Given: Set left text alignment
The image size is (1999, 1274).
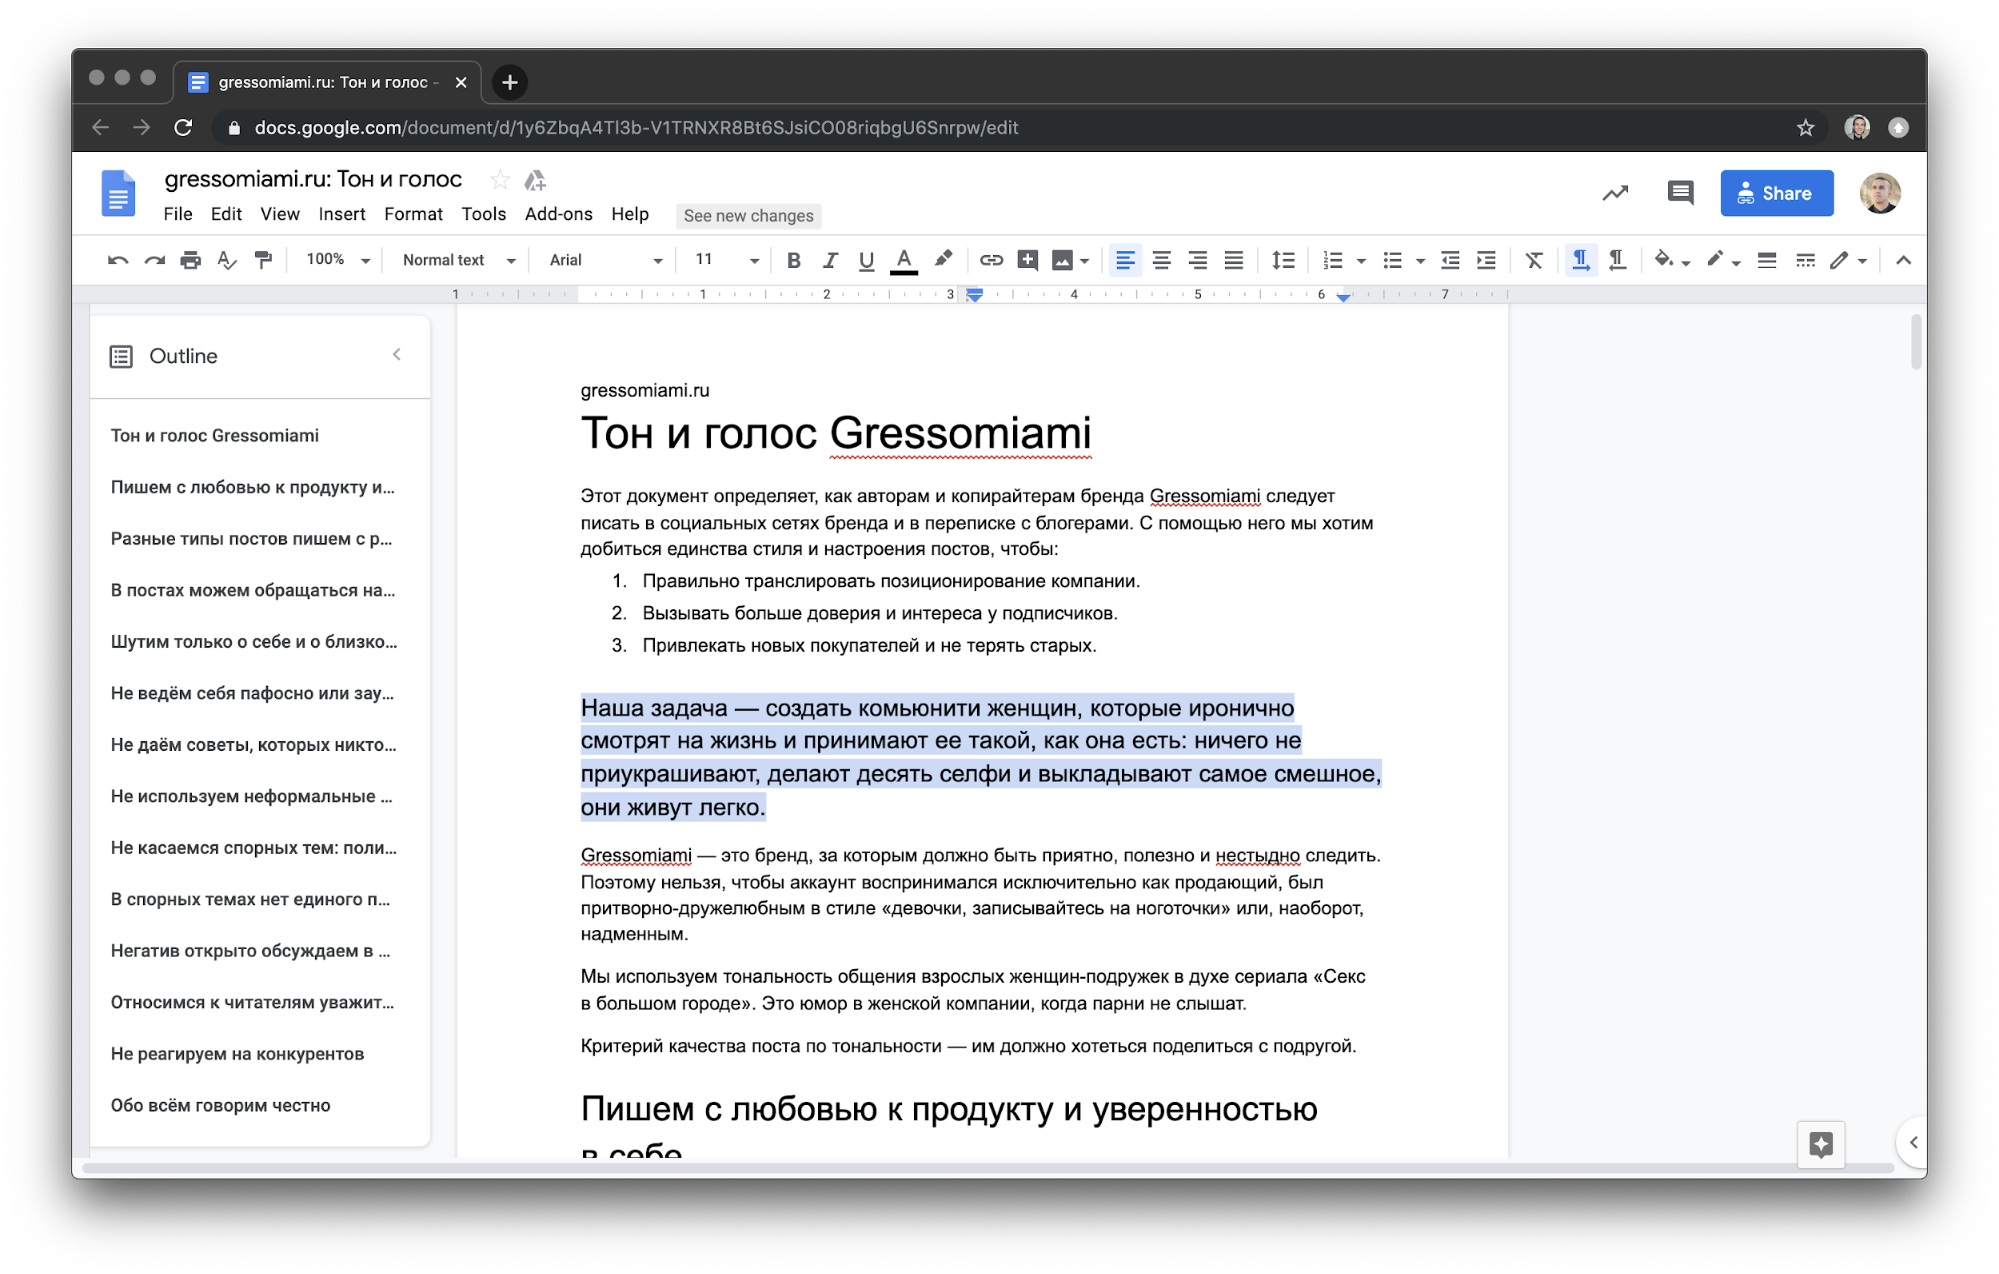Looking at the screenshot, I should 1125,260.
